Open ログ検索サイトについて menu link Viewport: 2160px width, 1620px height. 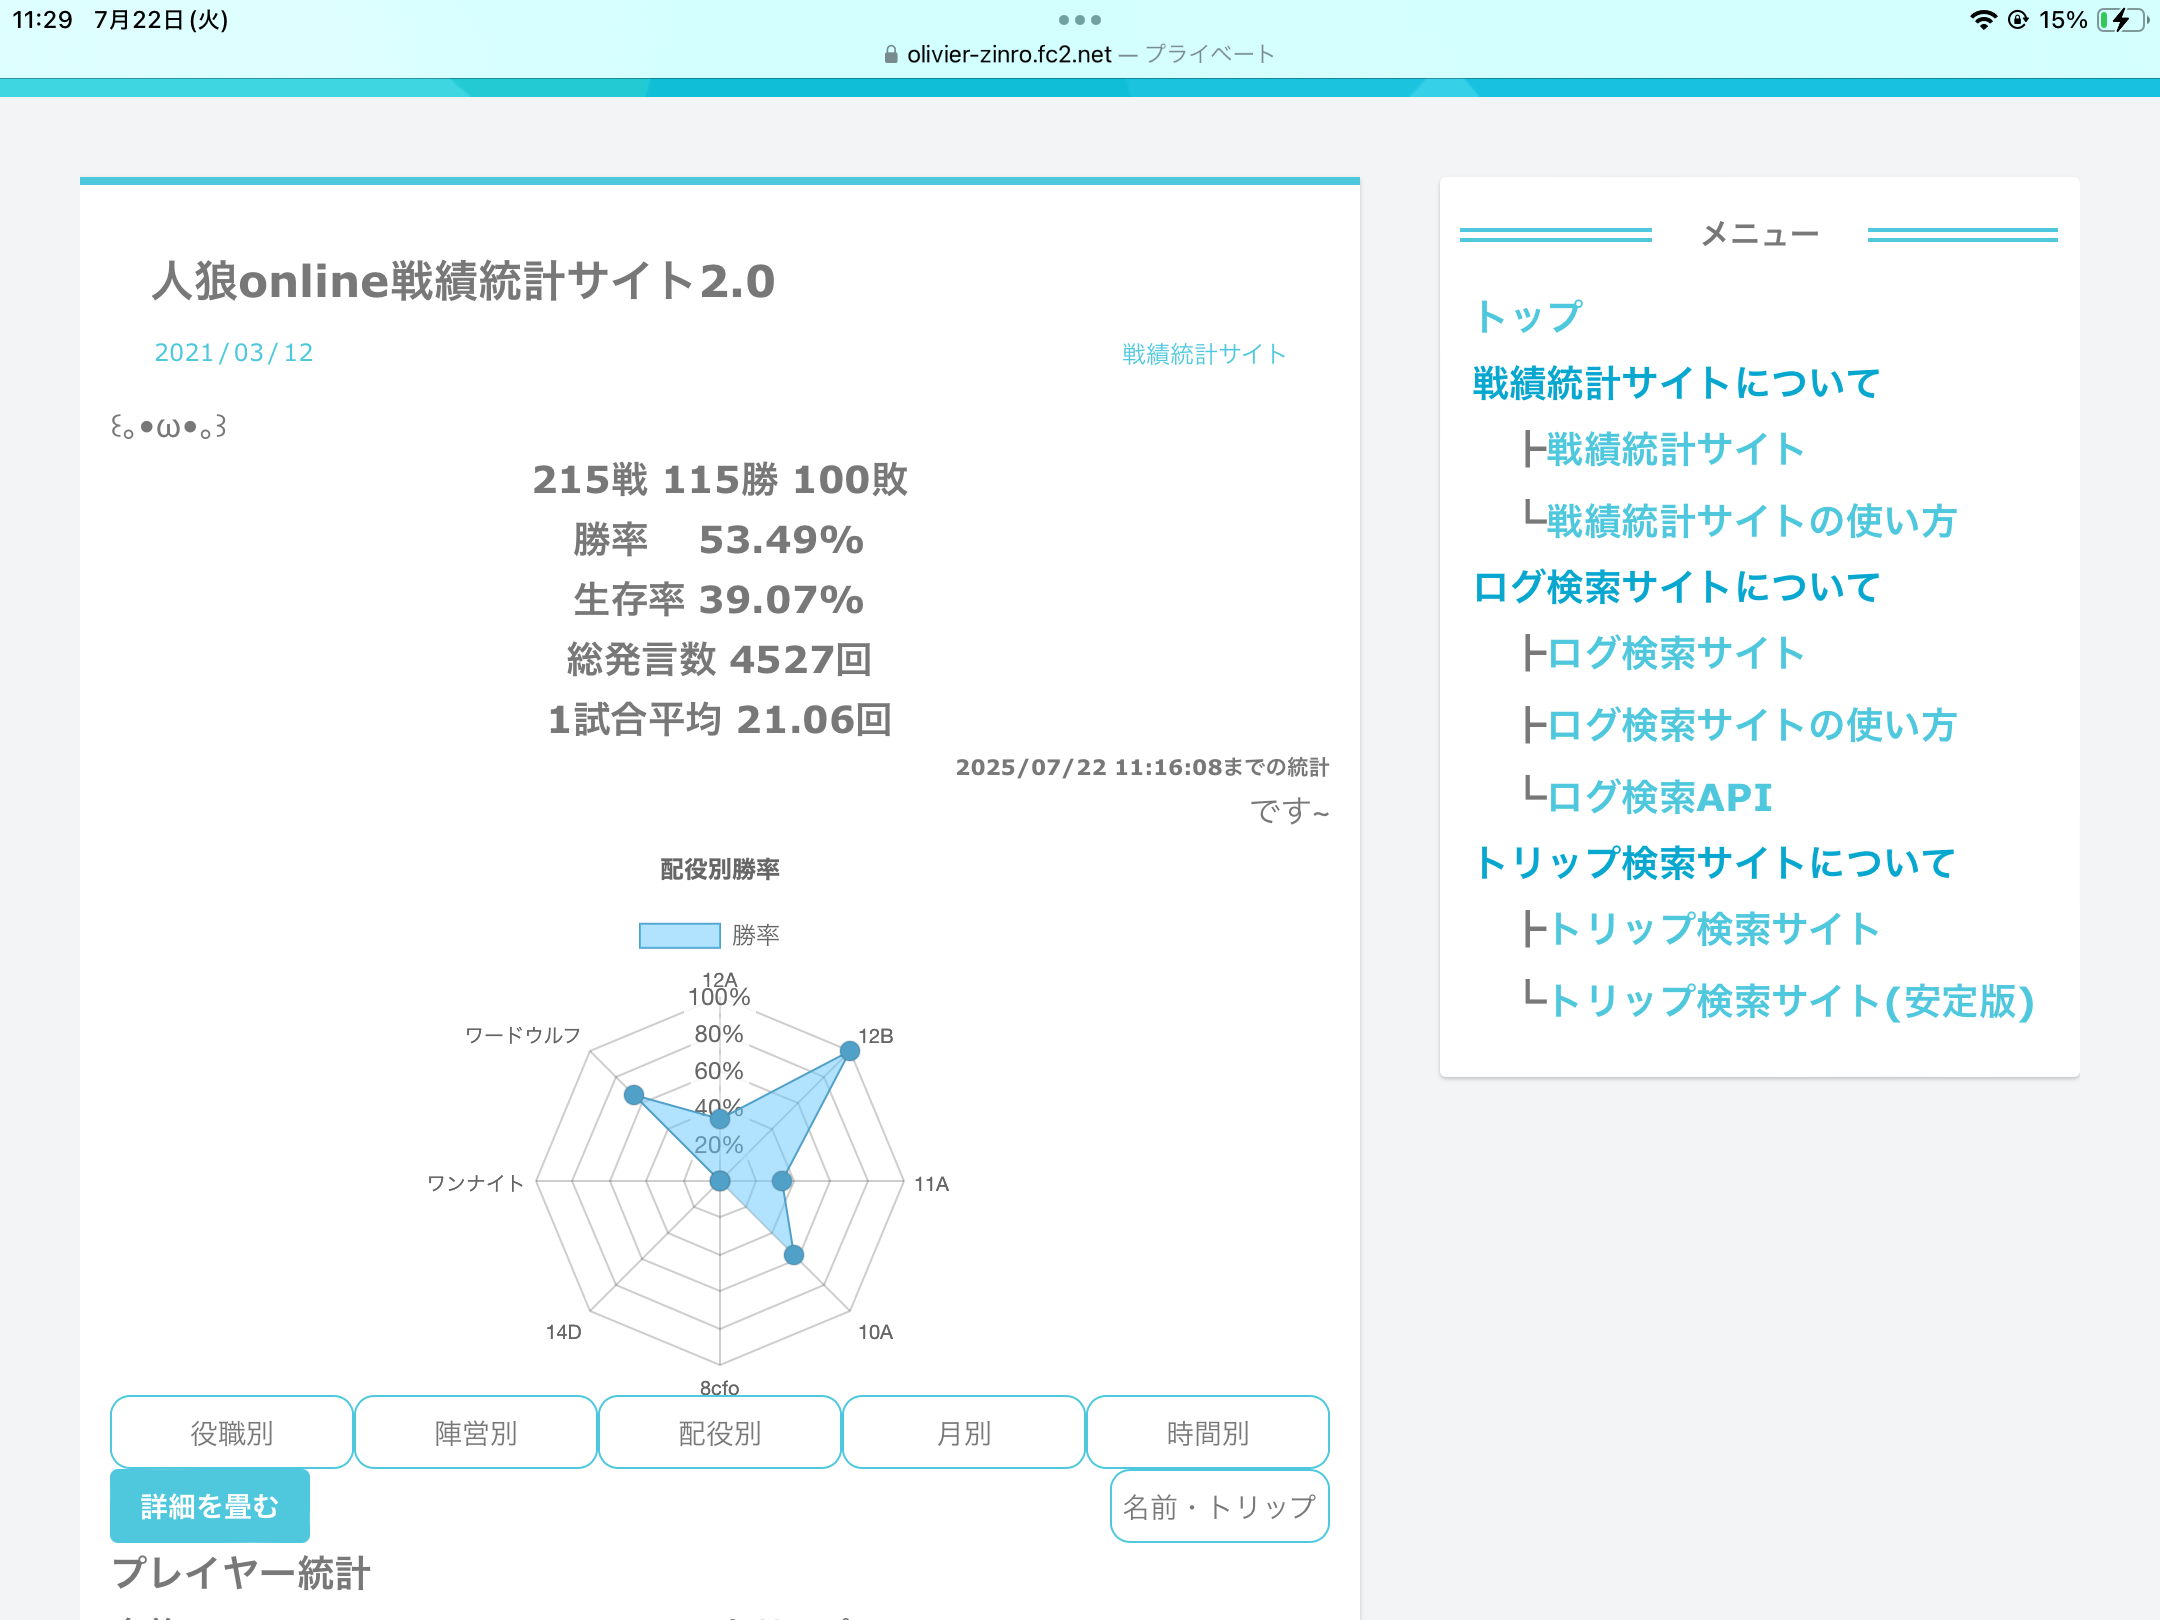pyautogui.click(x=1677, y=587)
